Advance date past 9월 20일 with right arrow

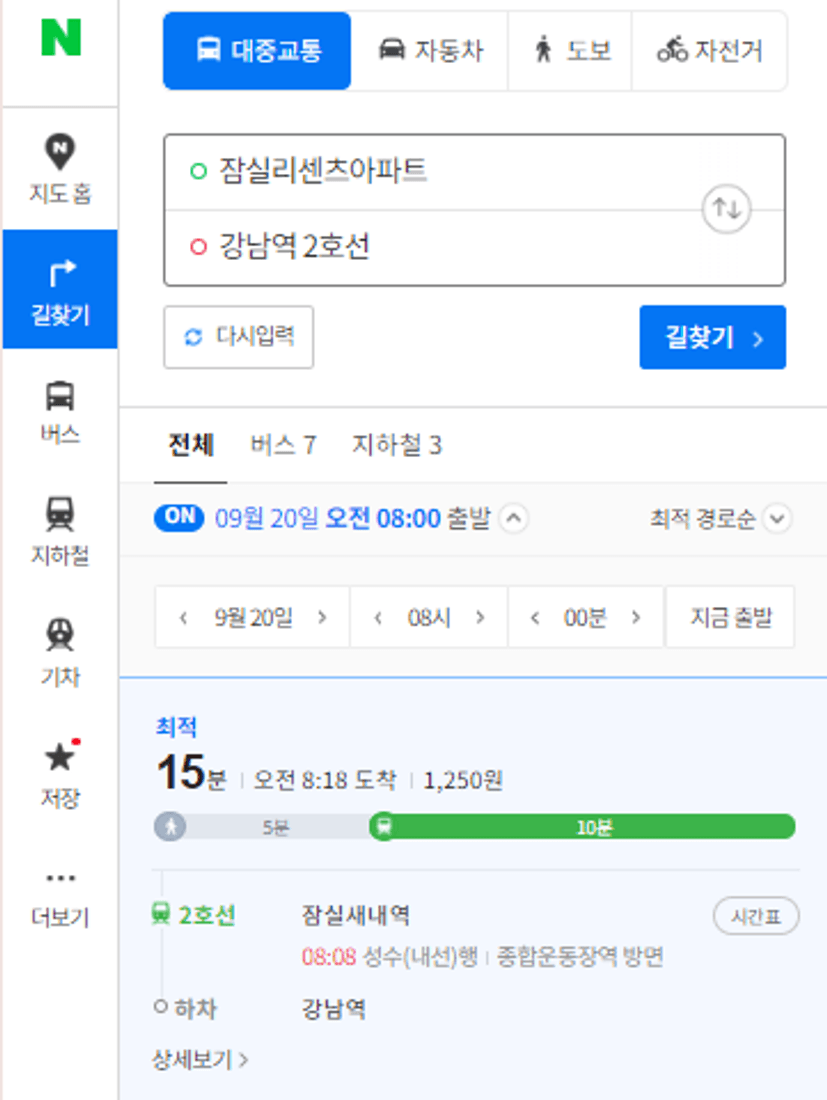tap(322, 617)
